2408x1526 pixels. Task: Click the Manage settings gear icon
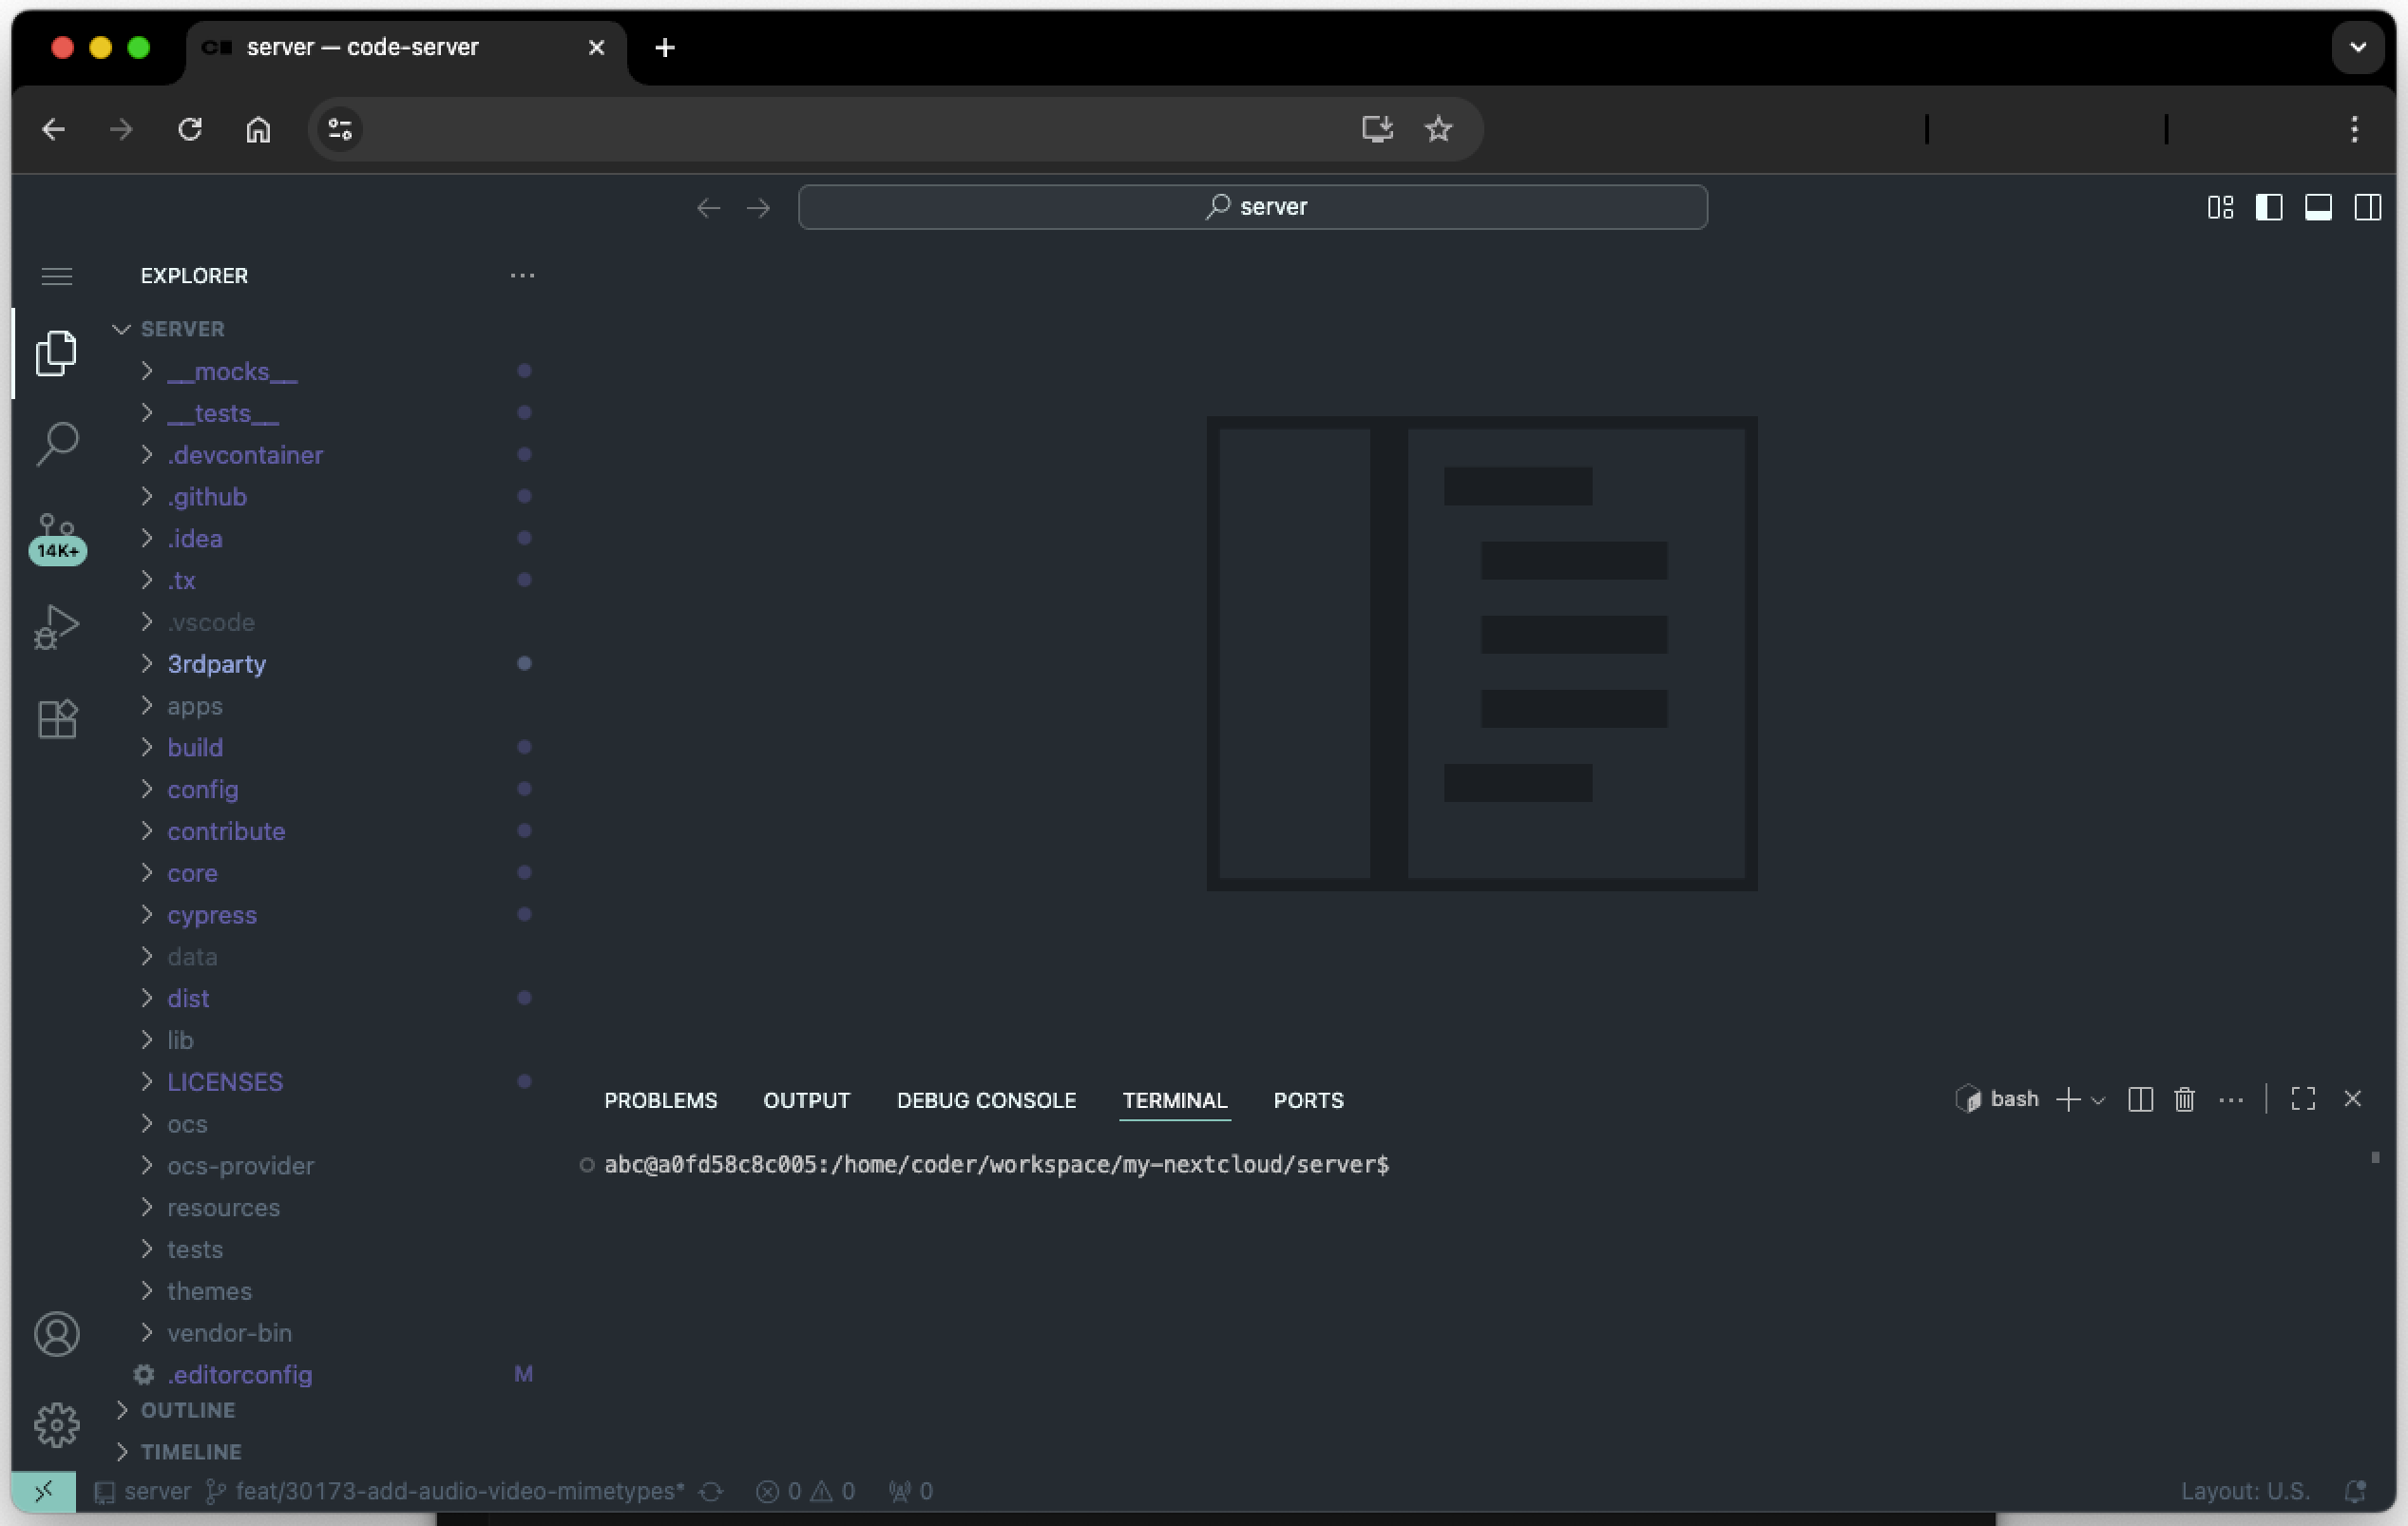pyautogui.click(x=57, y=1424)
